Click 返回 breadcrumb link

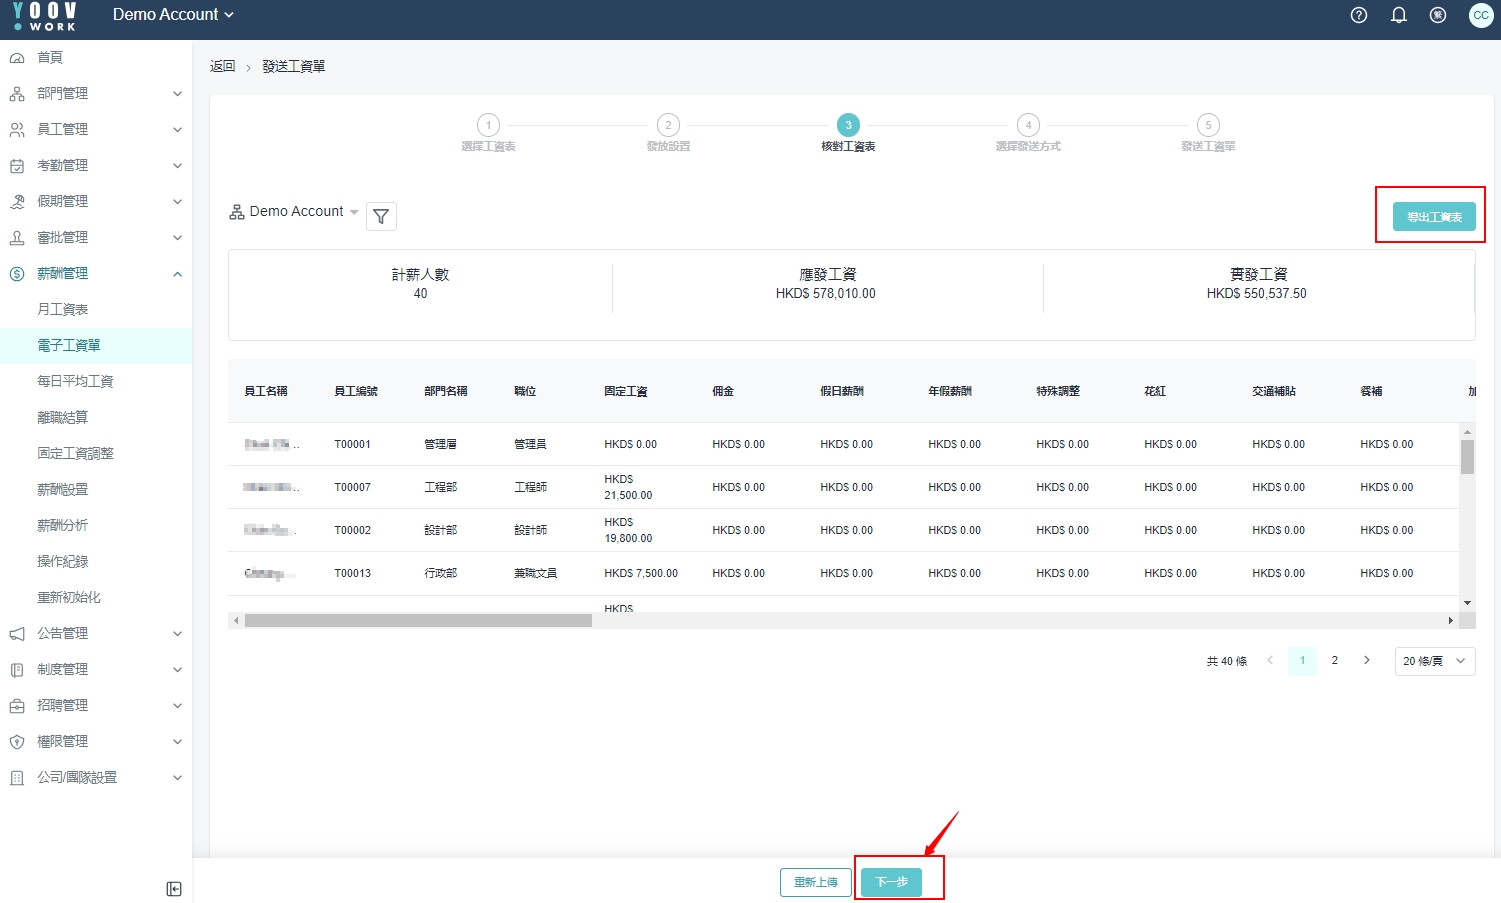[x=222, y=67]
